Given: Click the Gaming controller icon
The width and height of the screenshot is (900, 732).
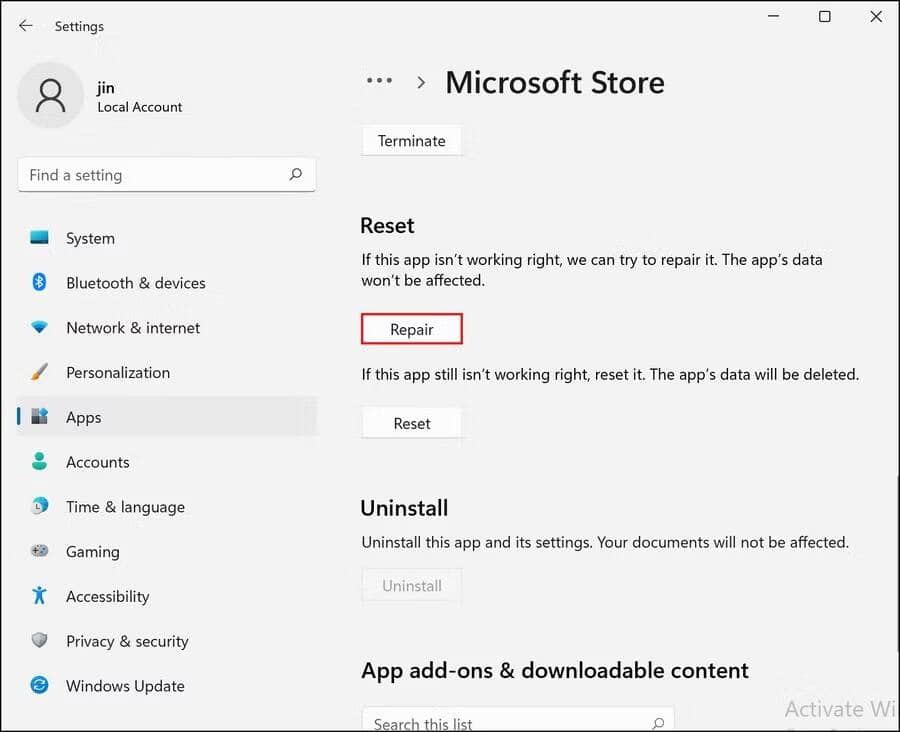Looking at the screenshot, I should click(39, 551).
